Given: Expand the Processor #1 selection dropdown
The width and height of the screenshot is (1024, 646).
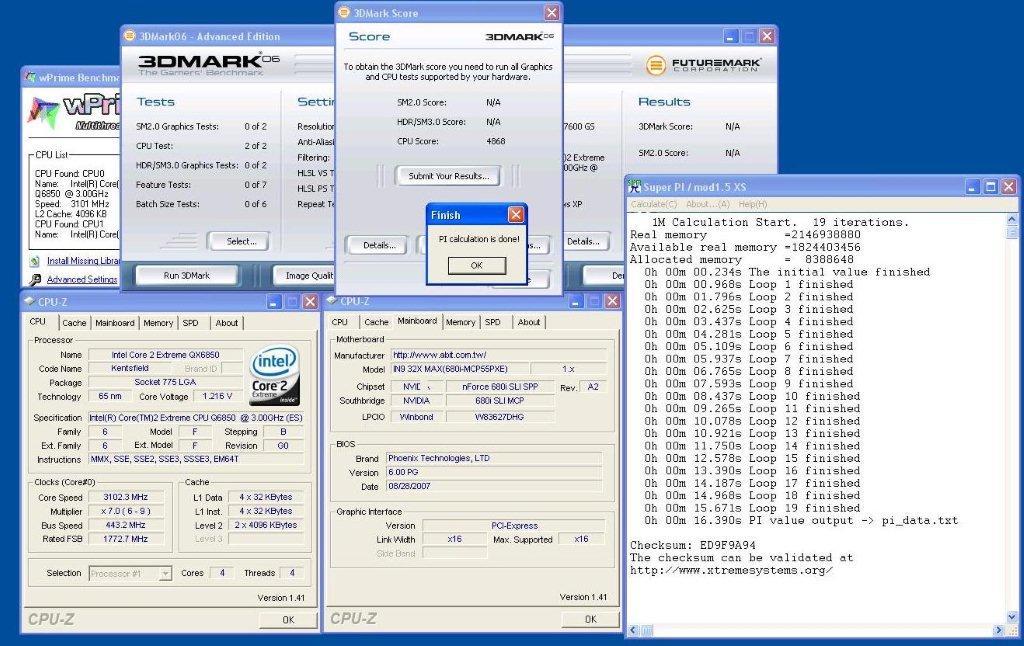Looking at the screenshot, I should pyautogui.click(x=165, y=573).
